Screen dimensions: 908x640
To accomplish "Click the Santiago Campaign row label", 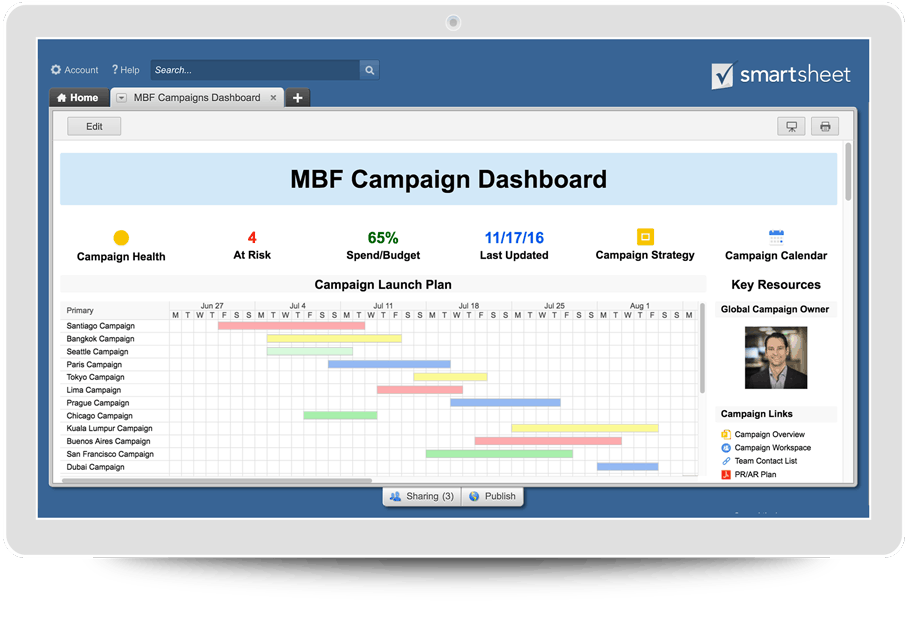I will click(101, 326).
